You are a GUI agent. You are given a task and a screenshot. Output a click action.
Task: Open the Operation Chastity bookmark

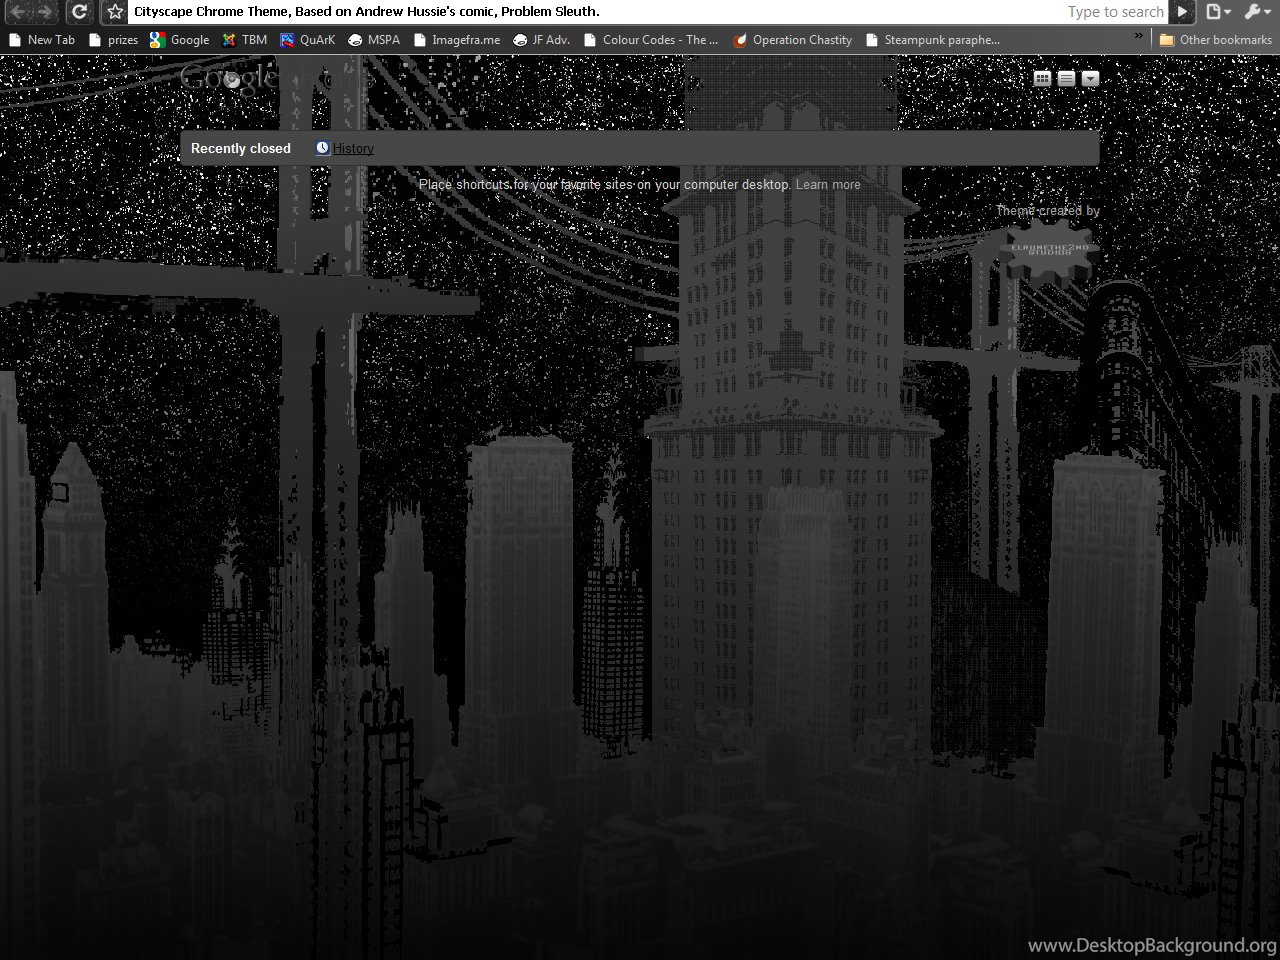tap(792, 40)
